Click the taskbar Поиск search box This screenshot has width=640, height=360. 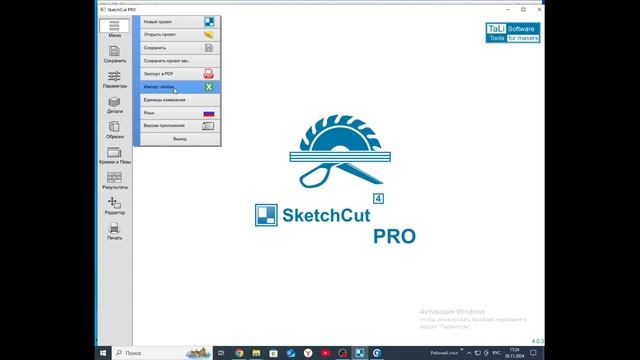click(162, 353)
